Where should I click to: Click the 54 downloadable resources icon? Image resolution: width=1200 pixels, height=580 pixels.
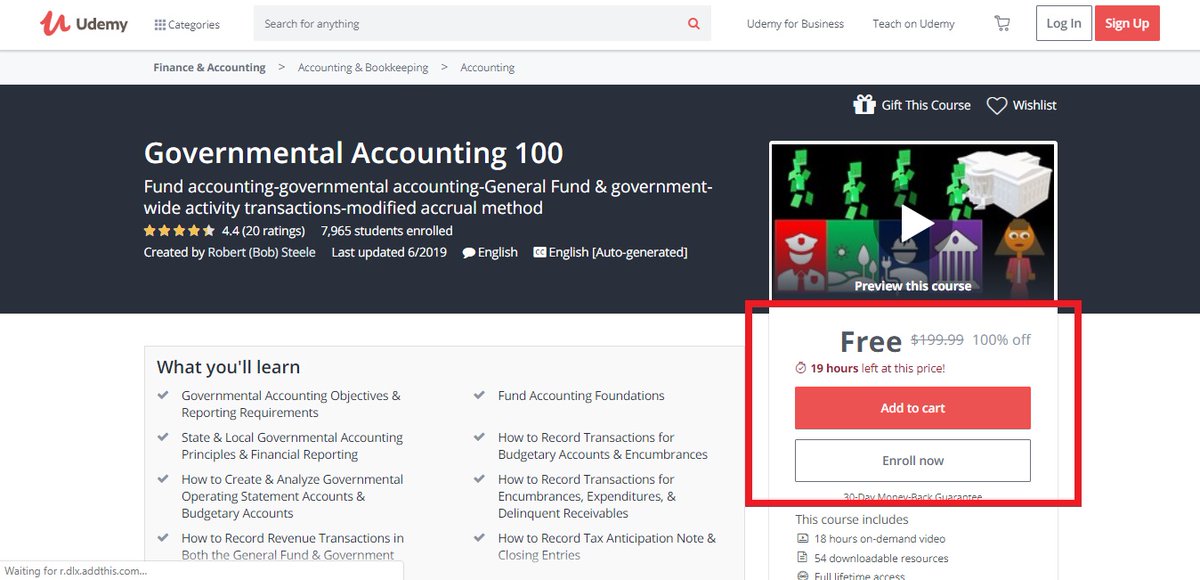[801, 558]
